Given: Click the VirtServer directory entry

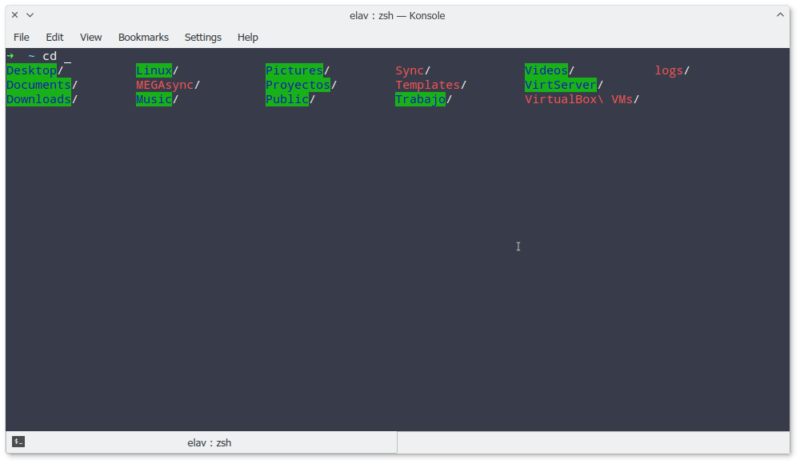Looking at the screenshot, I should click(564, 85).
